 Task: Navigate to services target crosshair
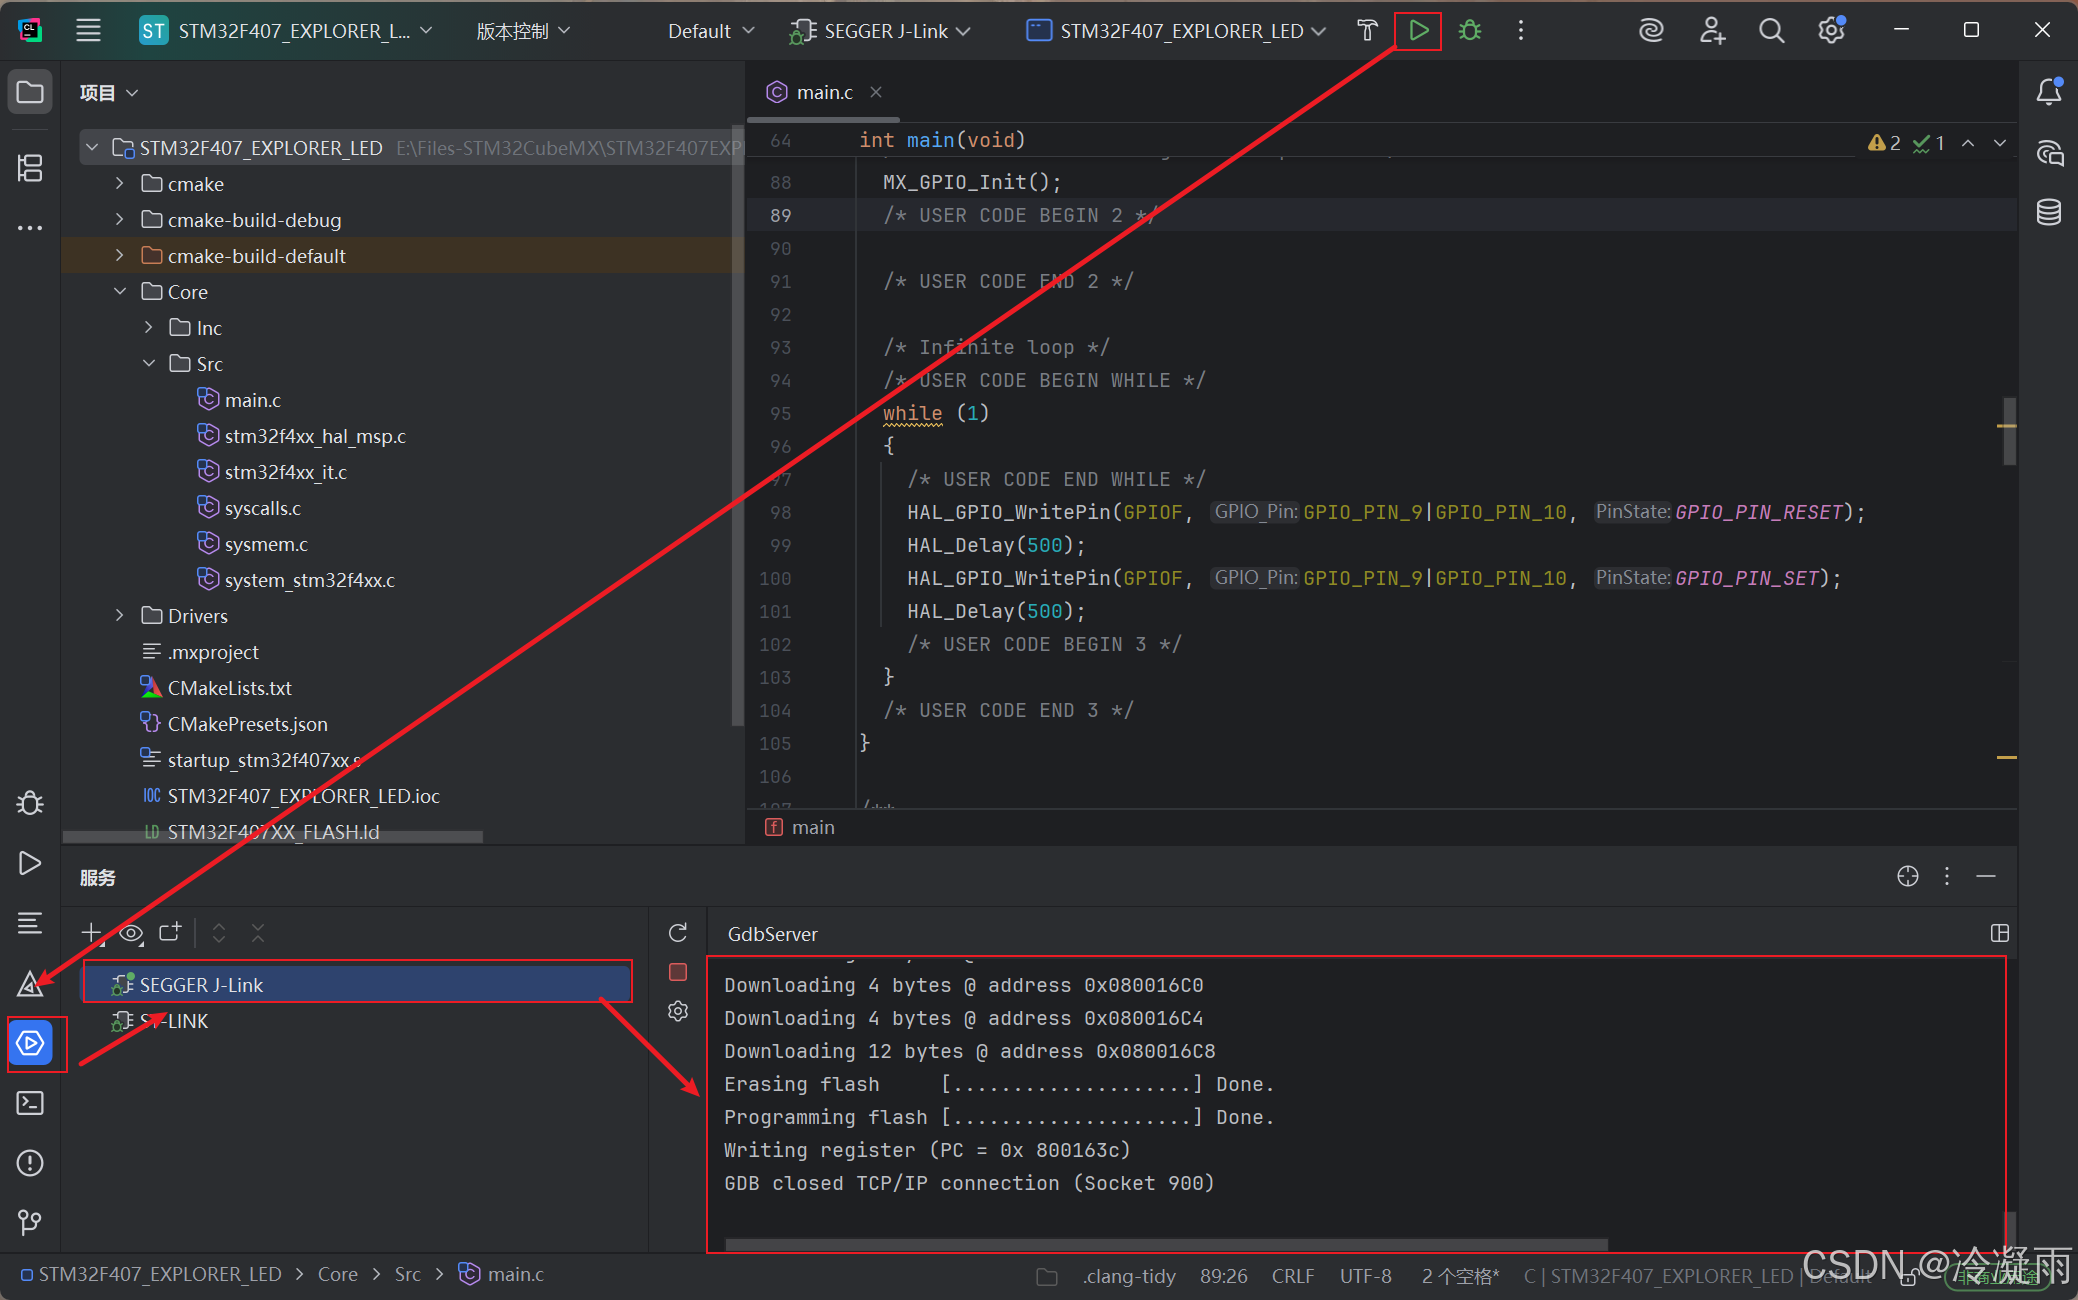click(x=1908, y=876)
